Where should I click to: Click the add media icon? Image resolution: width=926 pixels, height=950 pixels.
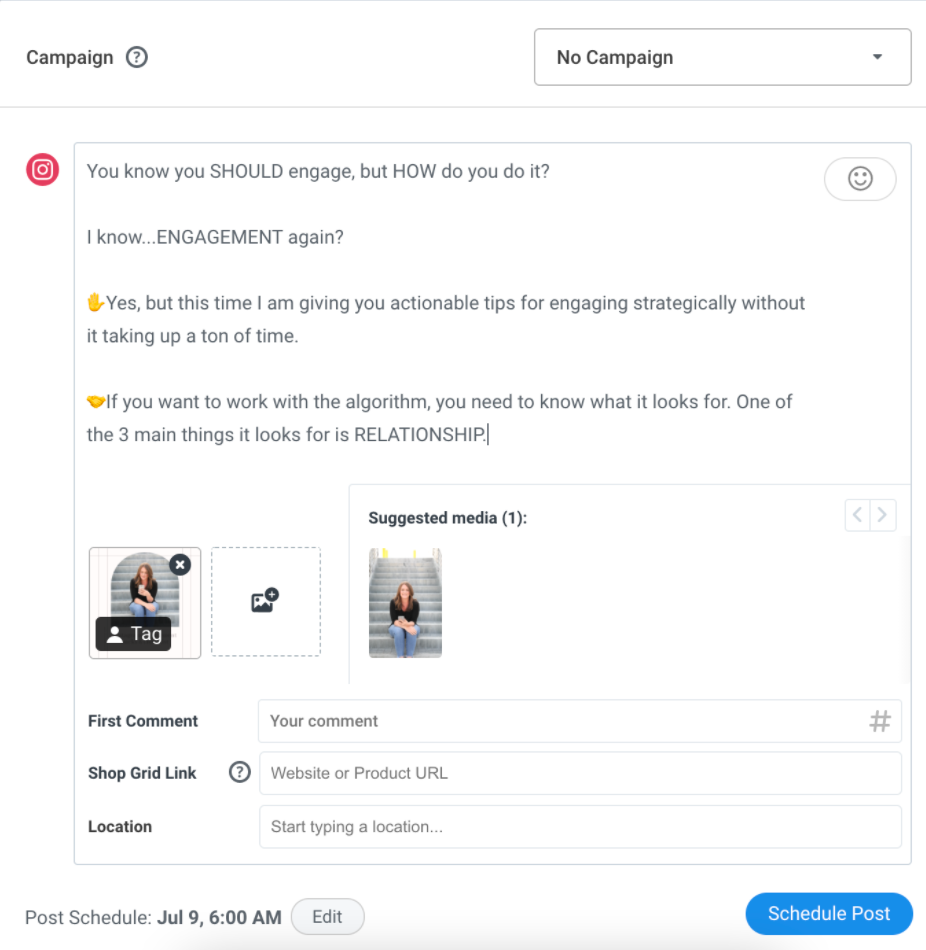point(265,601)
